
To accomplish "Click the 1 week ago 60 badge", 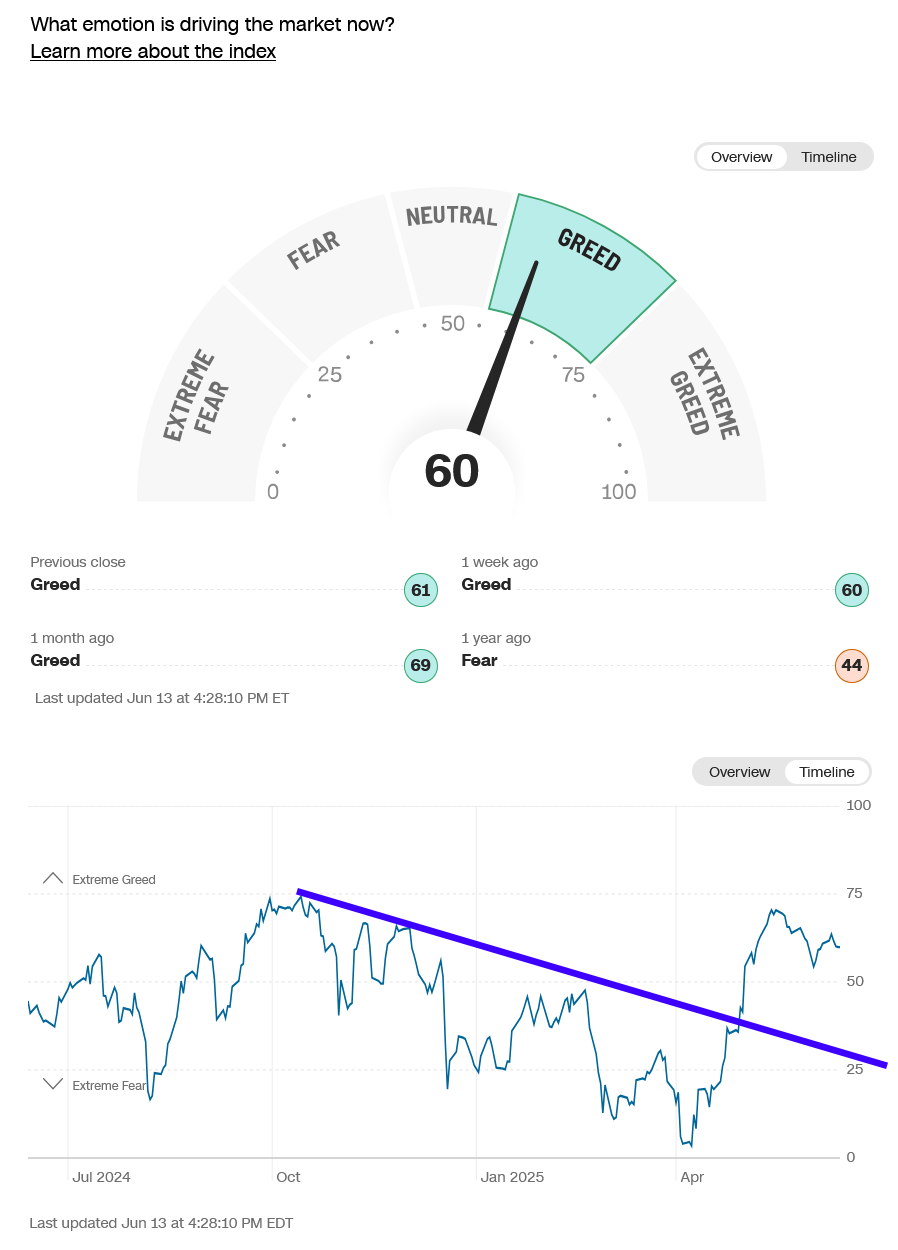I will 852,590.
